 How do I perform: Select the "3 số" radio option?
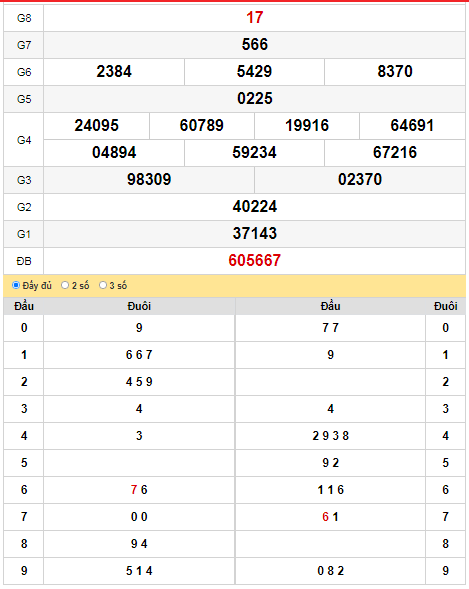[x=103, y=285]
